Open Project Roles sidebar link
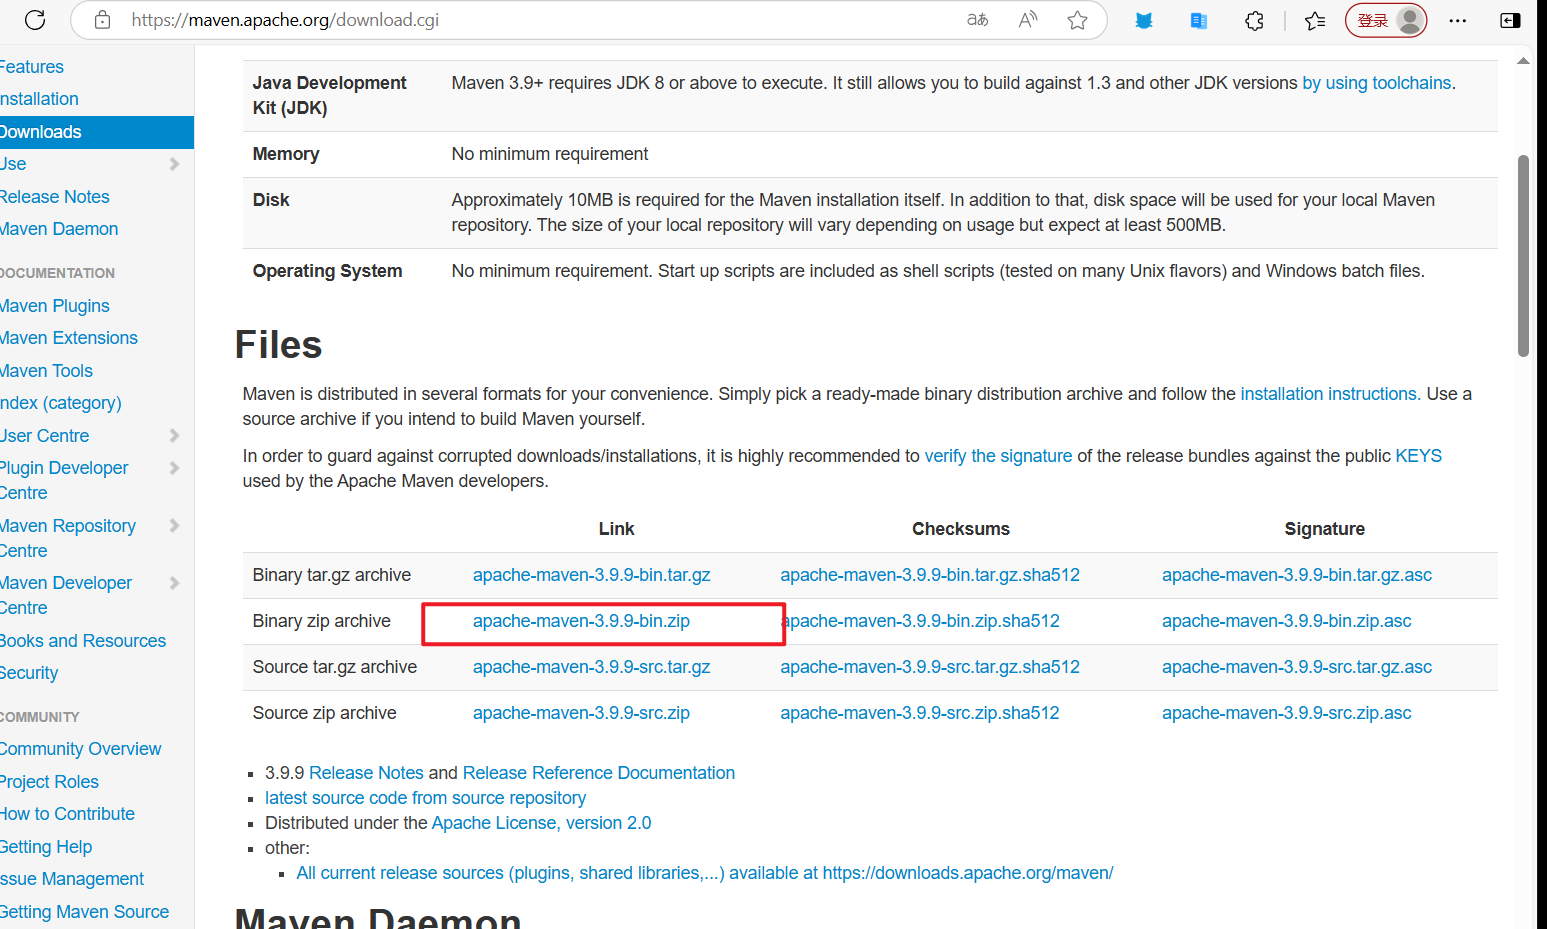Image resolution: width=1547 pixels, height=929 pixels. [x=50, y=782]
